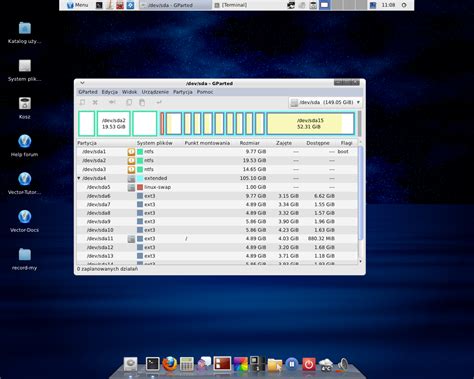Image resolution: width=474 pixels, height=379 pixels.
Task: Open device selector /dev/sda dropdown
Action: 325,102
